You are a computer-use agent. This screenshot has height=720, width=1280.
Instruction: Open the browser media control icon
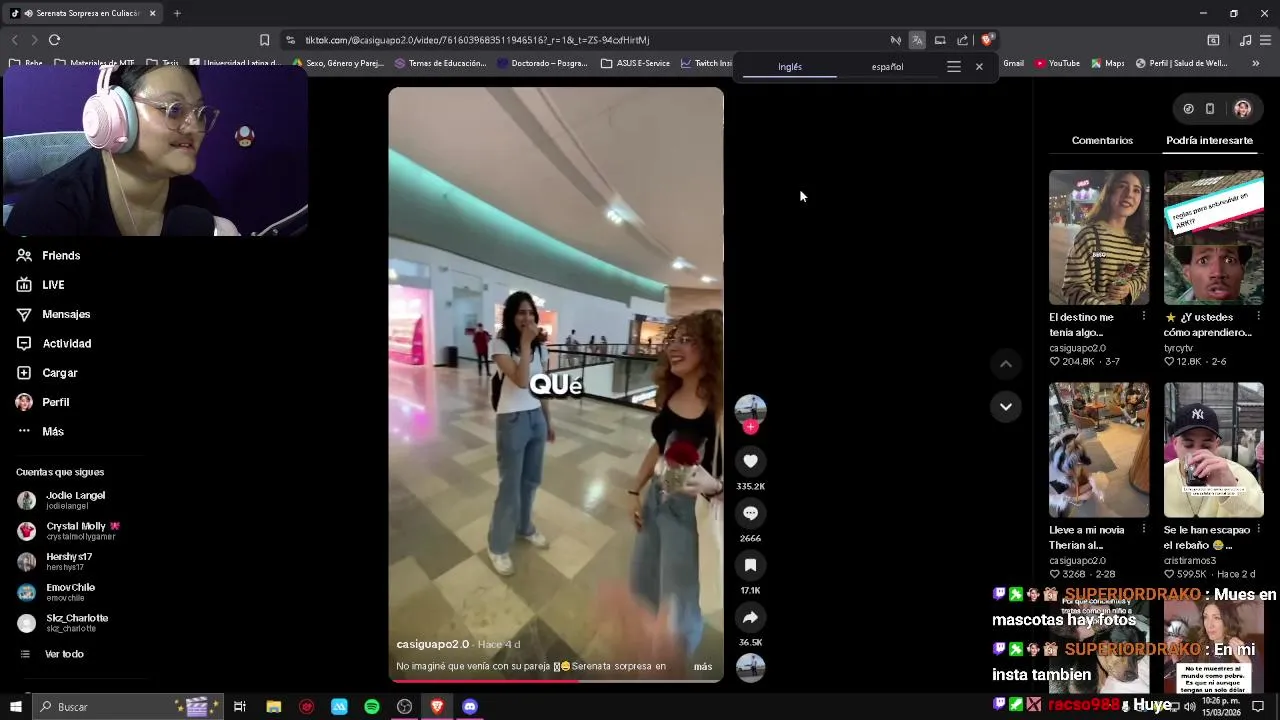pyautogui.click(x=1245, y=40)
